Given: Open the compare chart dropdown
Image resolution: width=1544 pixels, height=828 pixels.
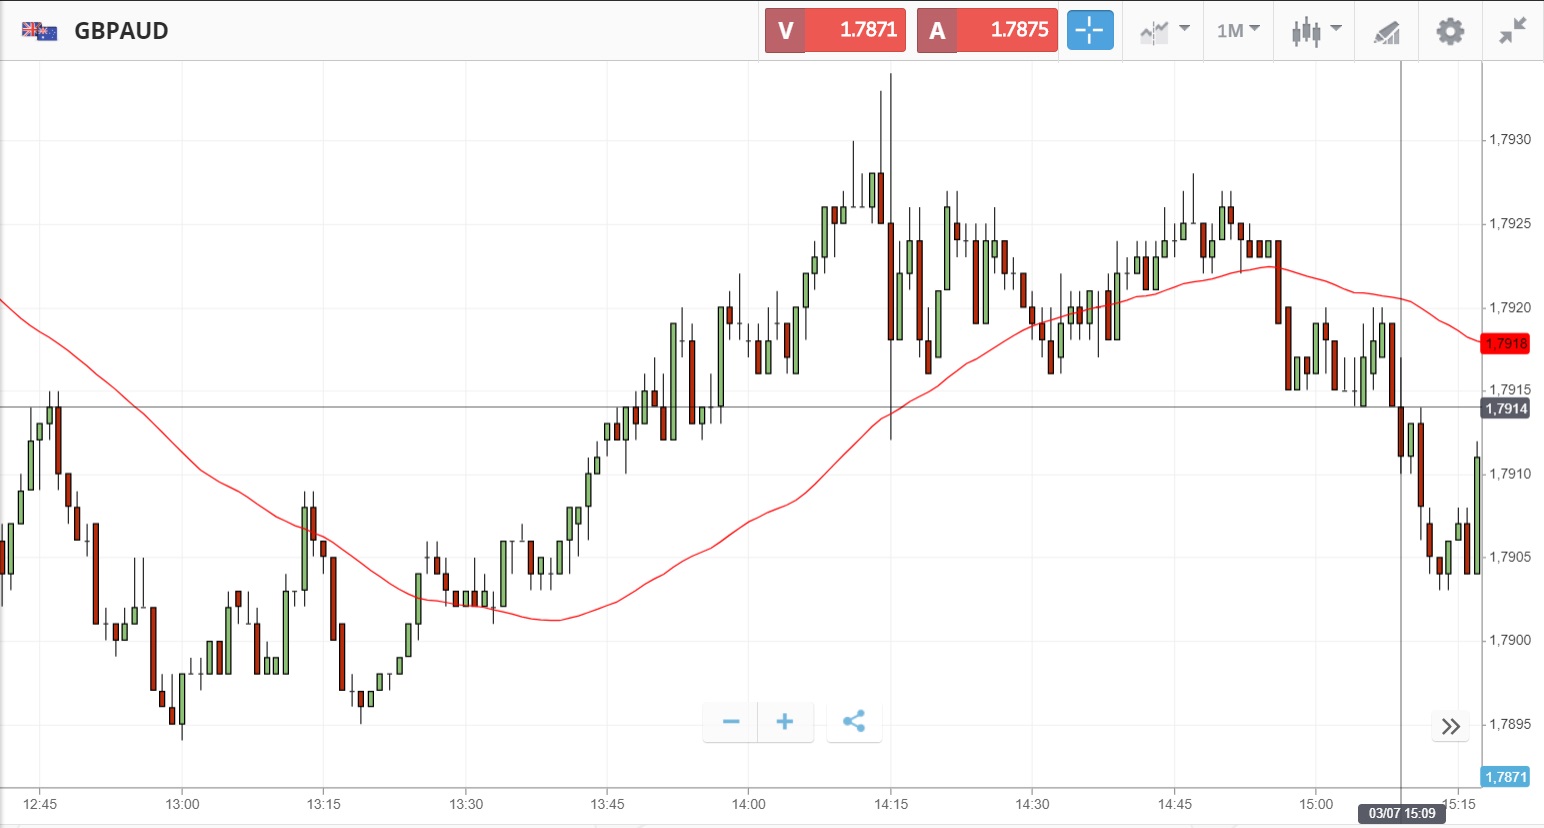Looking at the screenshot, I should 1164,31.
